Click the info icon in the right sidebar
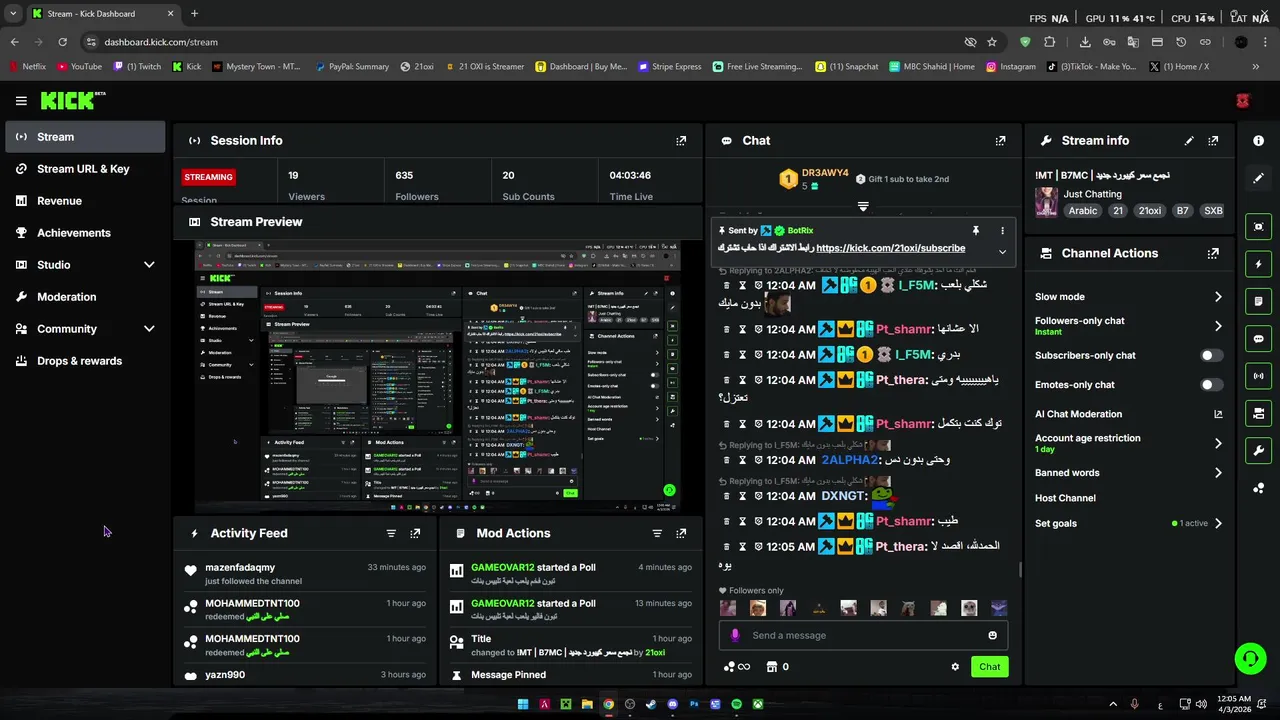 (x=1258, y=141)
